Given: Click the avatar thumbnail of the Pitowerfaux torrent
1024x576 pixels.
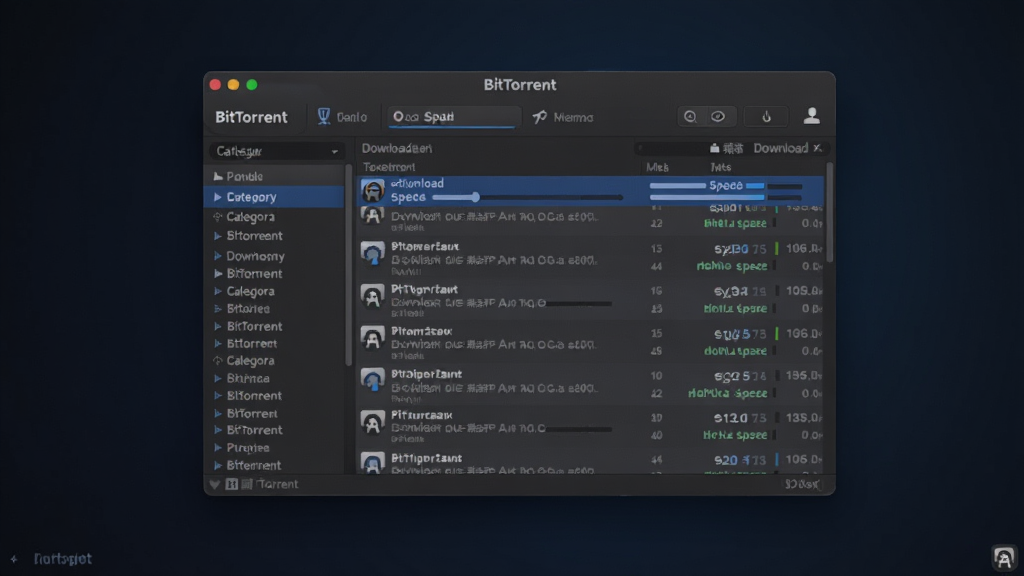Looking at the screenshot, I should coord(373,253).
